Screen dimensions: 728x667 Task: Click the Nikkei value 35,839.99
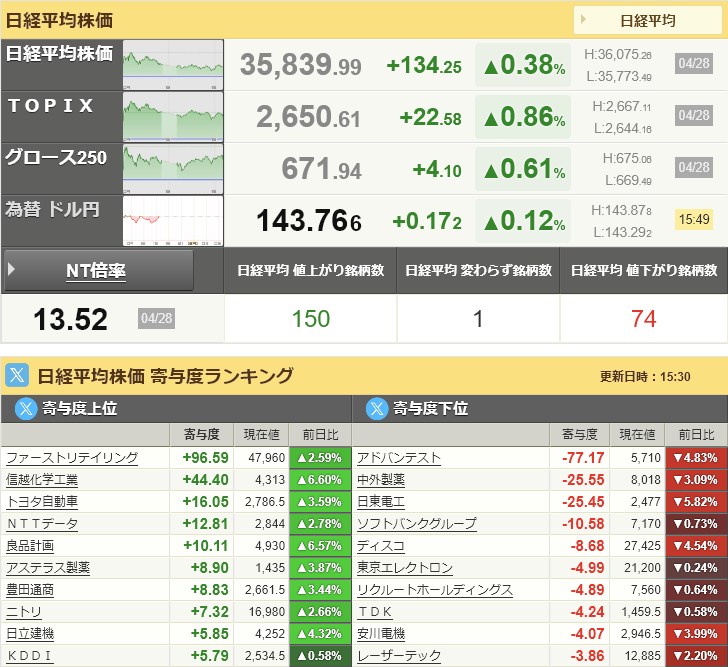(x=300, y=65)
